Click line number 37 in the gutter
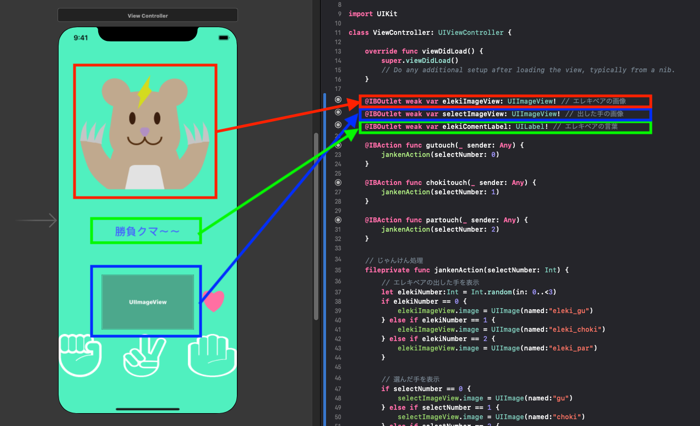Viewport: 700px width, 426px height. pyautogui.click(x=338, y=292)
